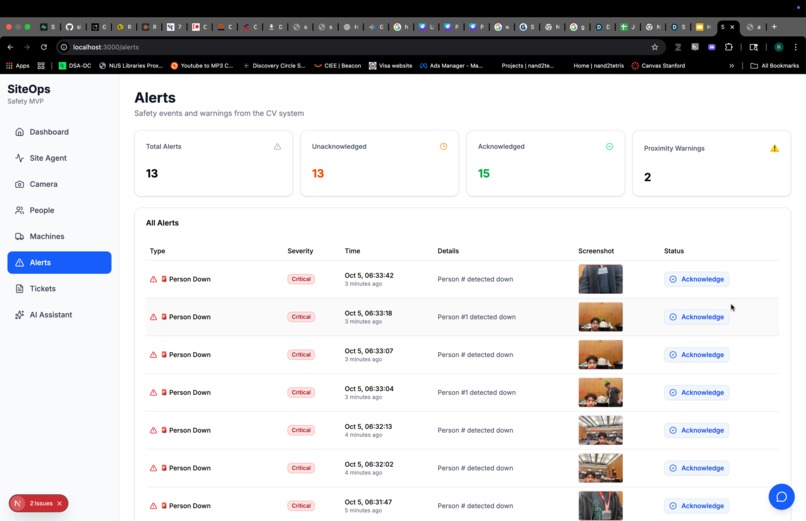The height and width of the screenshot is (521, 806).
Task: Open the Chrome three-dot menu
Action: tap(796, 47)
